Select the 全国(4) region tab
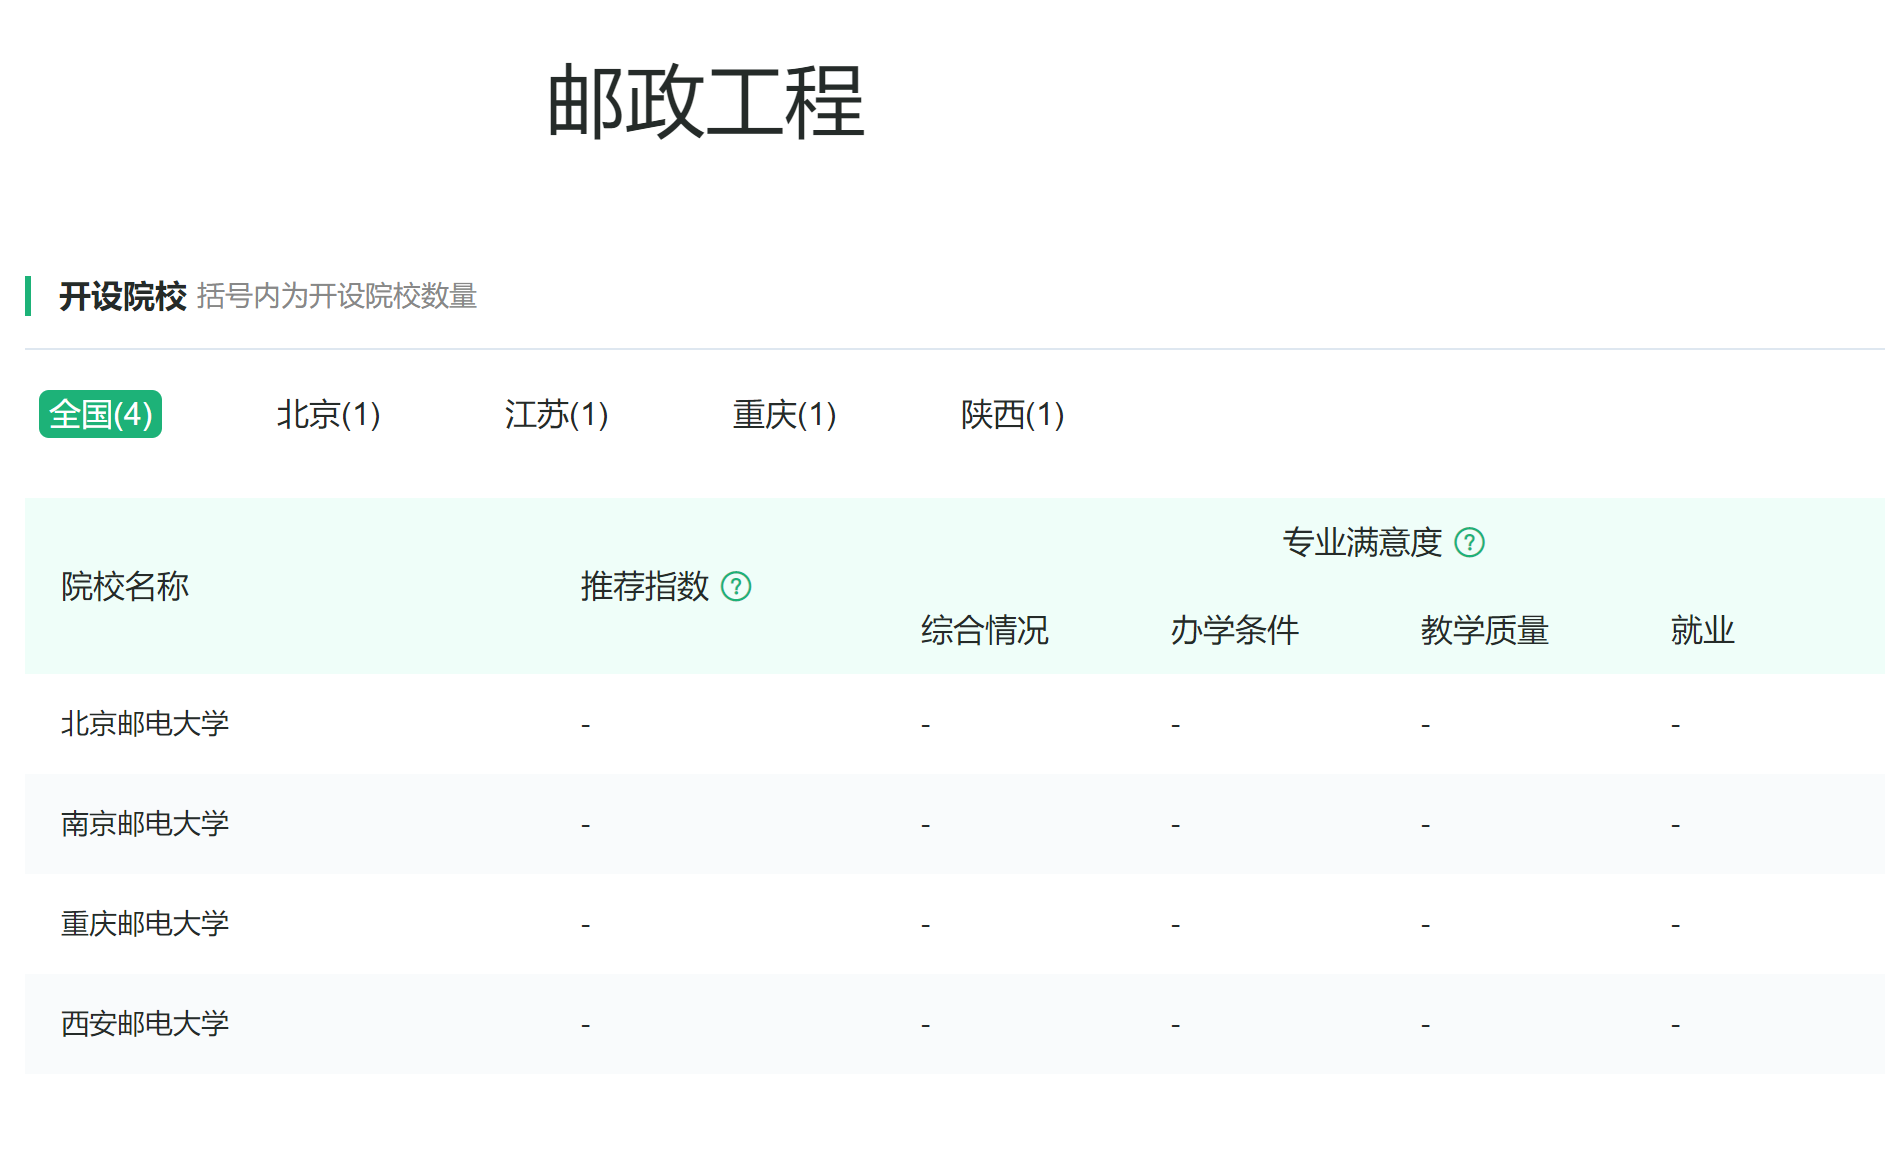This screenshot has height=1150, width=1904. pos(100,414)
